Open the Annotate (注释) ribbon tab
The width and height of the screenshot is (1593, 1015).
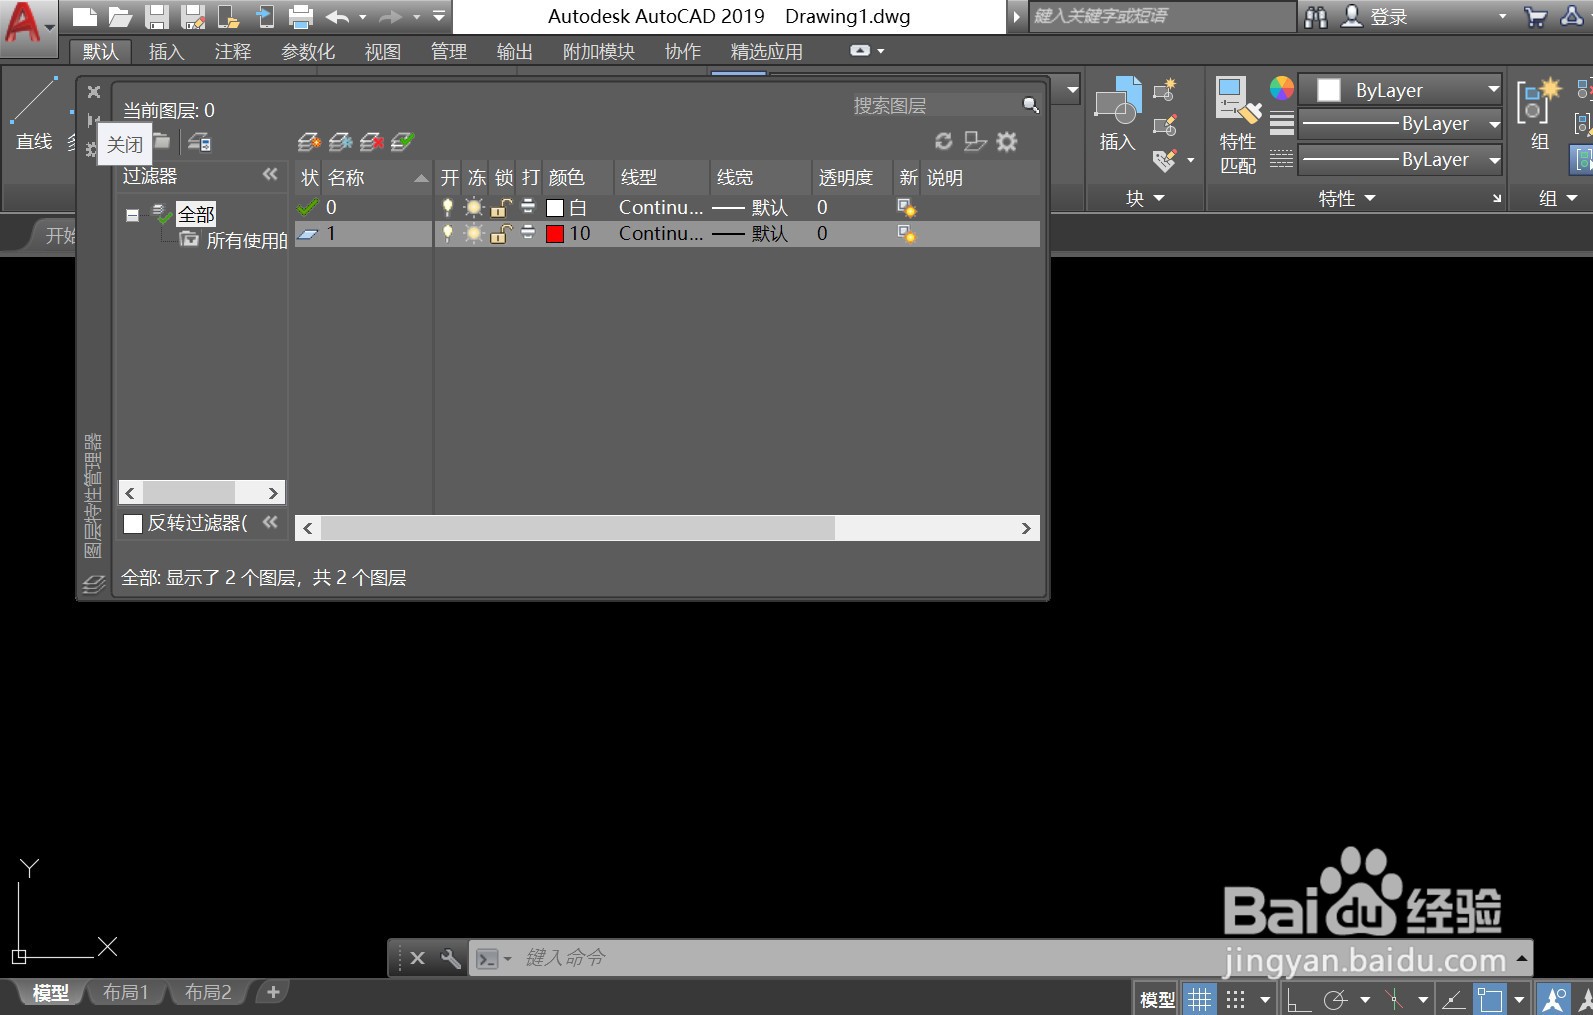click(x=233, y=52)
